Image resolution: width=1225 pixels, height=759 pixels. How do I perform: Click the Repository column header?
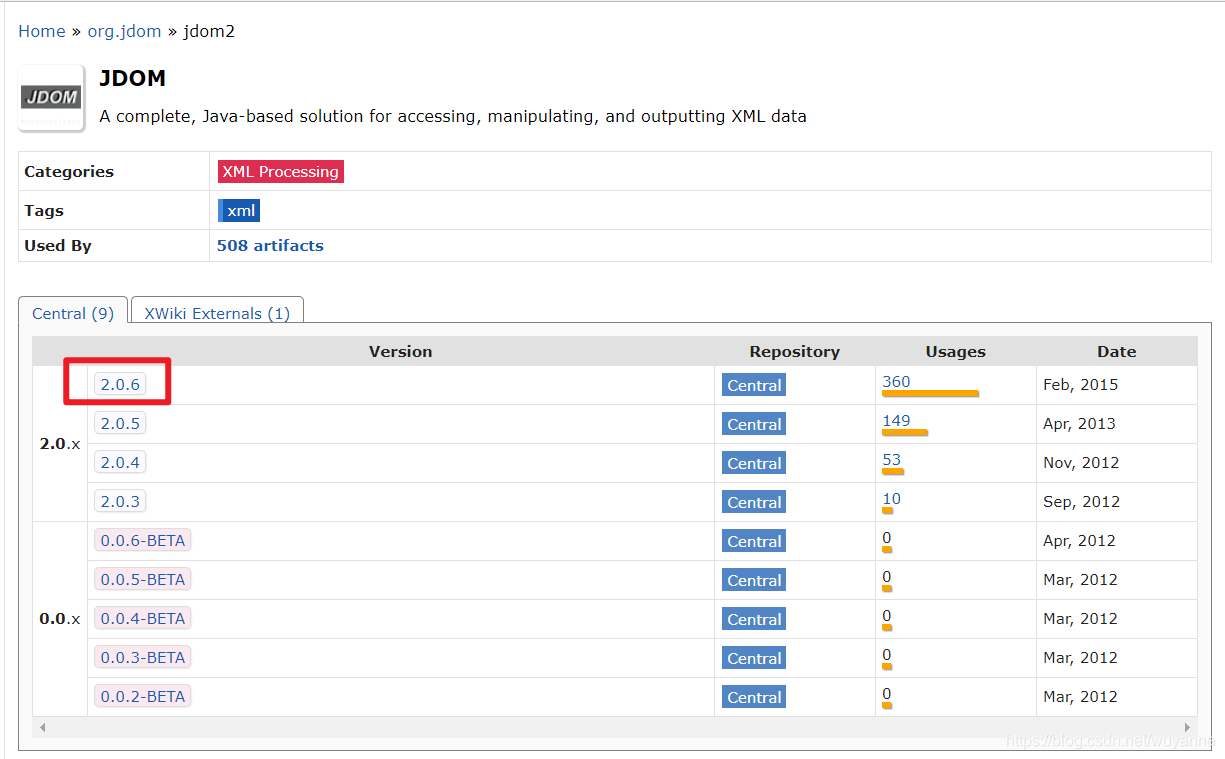pos(794,352)
